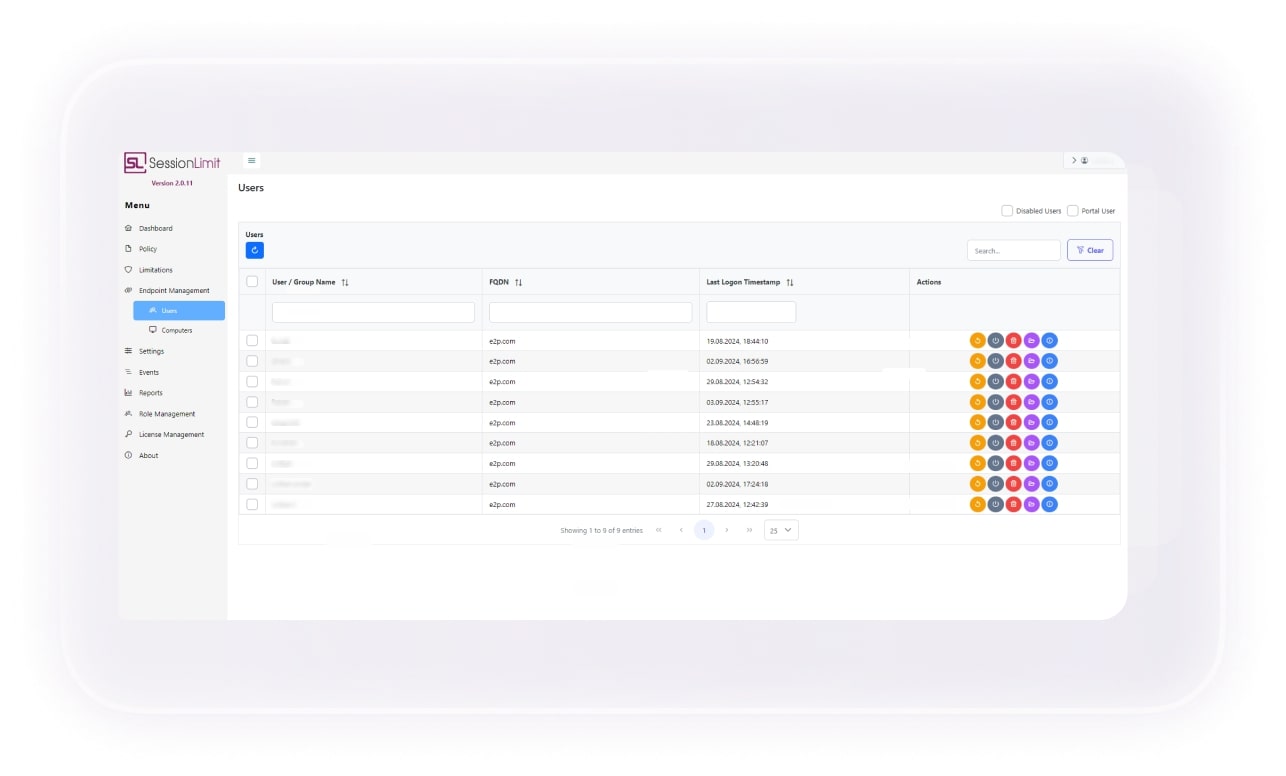Click gray power icon for 29.08.2024, 13:20:48 row
The width and height of the screenshot is (1286, 776).
[996, 463]
